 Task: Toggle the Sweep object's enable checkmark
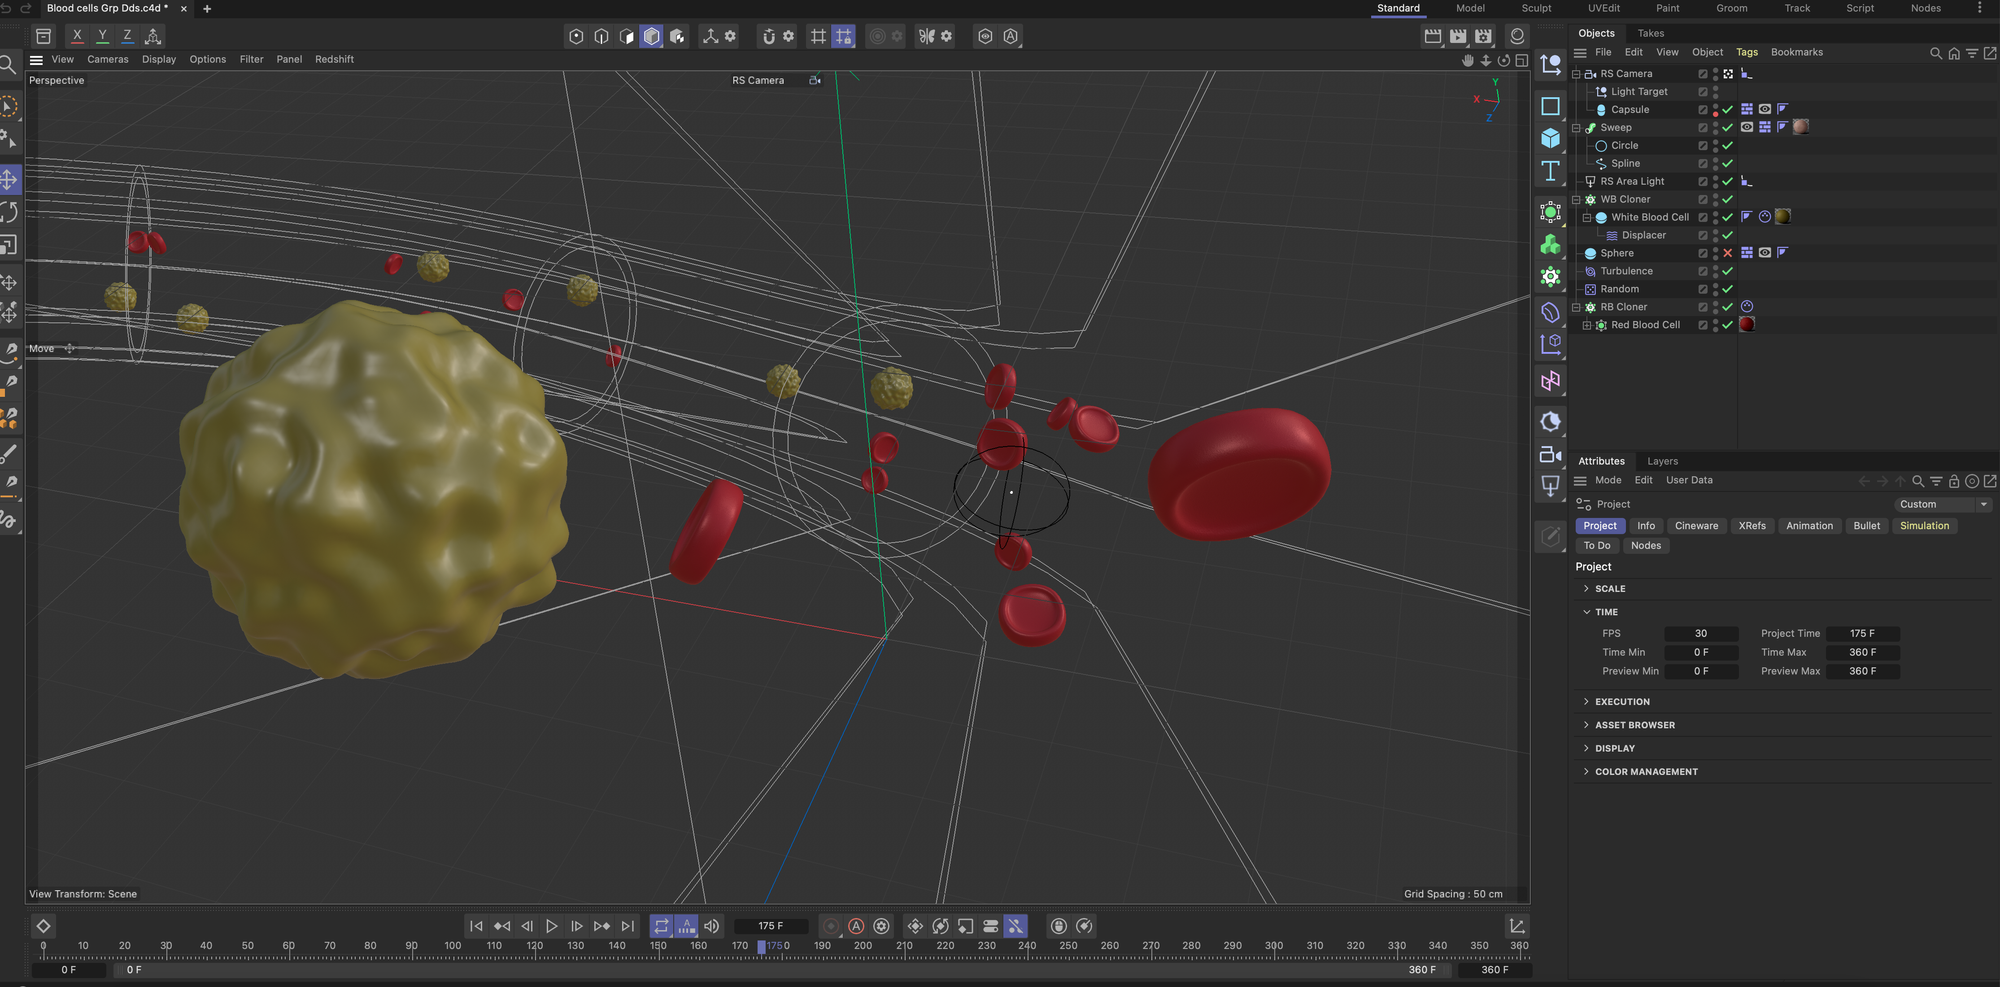(1727, 128)
